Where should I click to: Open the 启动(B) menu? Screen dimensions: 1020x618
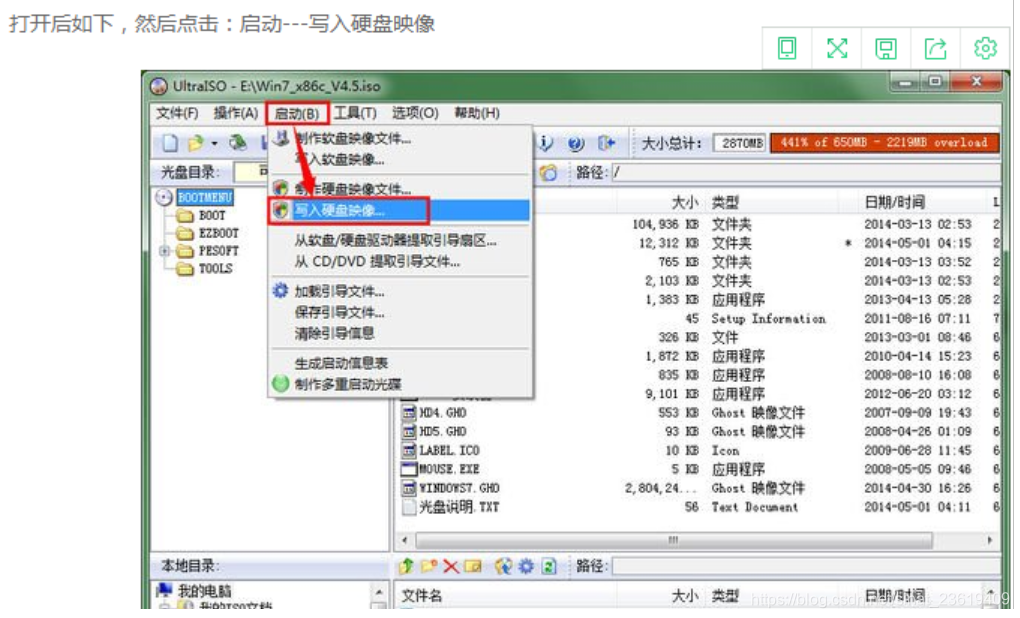(297, 114)
